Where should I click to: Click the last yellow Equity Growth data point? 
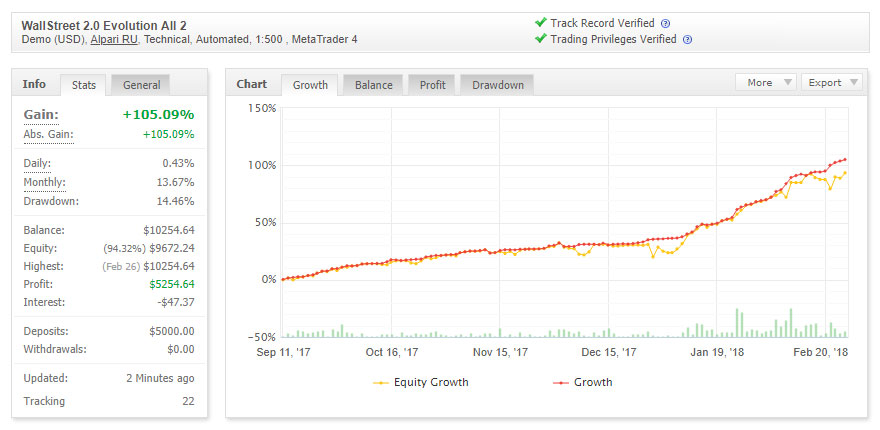click(x=845, y=173)
